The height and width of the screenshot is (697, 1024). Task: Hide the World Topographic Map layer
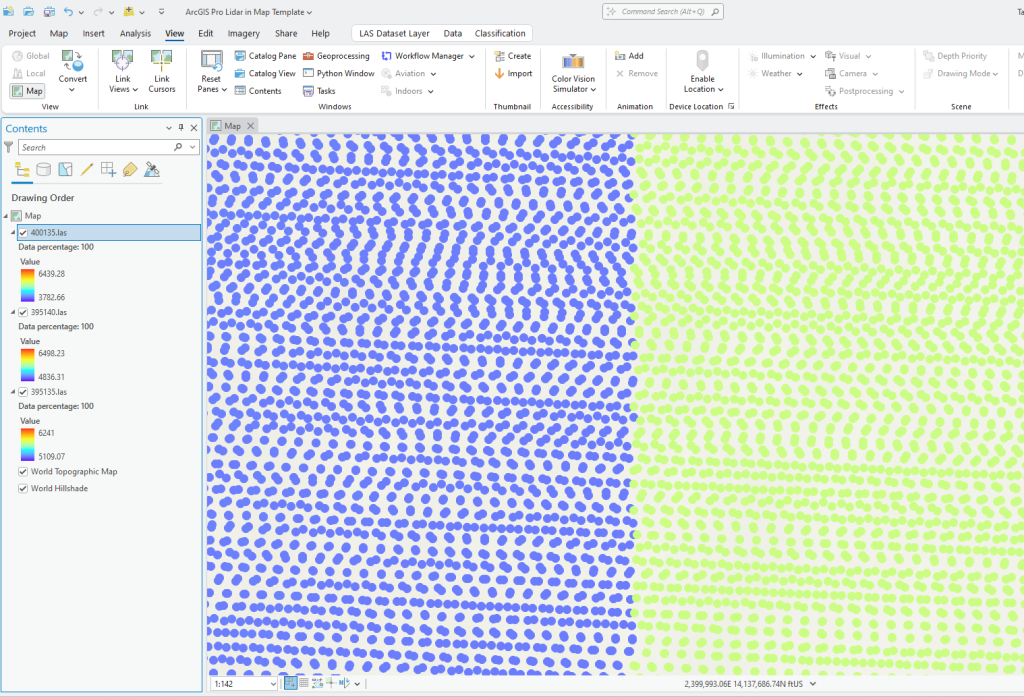click(22, 471)
